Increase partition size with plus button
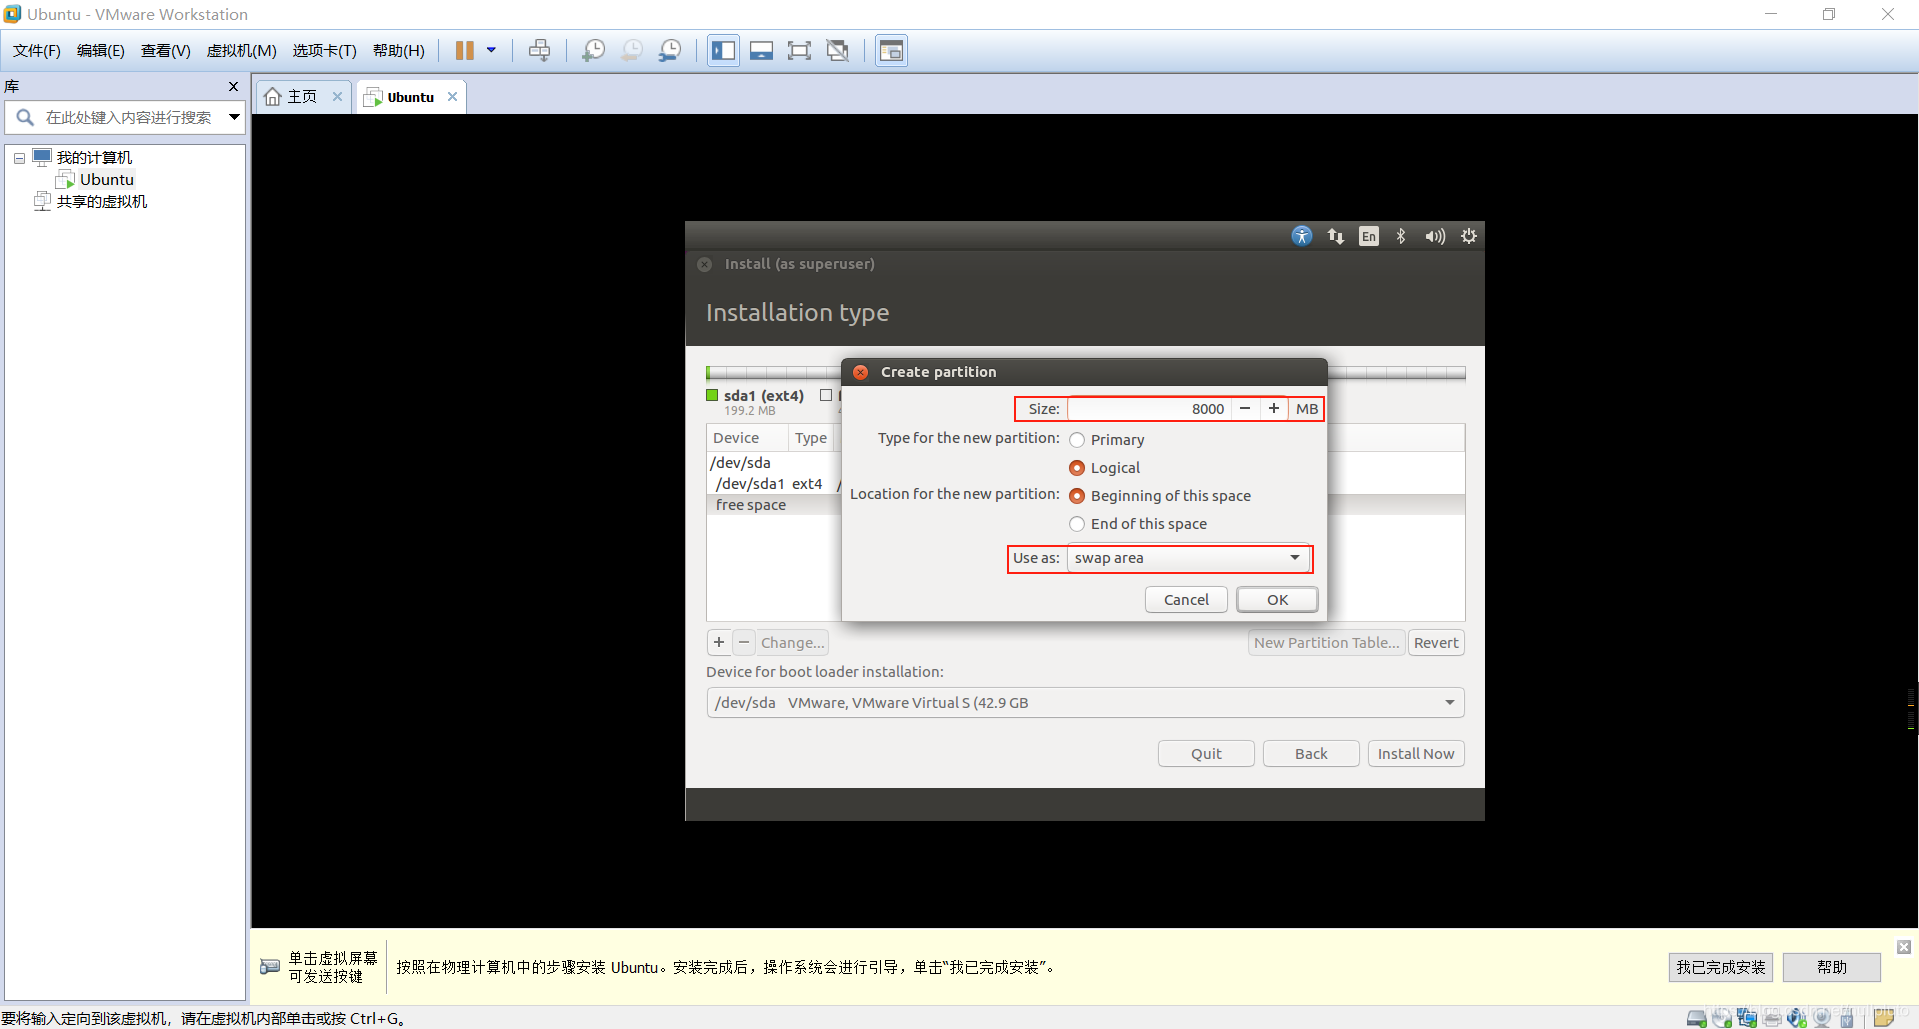This screenshot has height=1029, width=1919. (1274, 409)
